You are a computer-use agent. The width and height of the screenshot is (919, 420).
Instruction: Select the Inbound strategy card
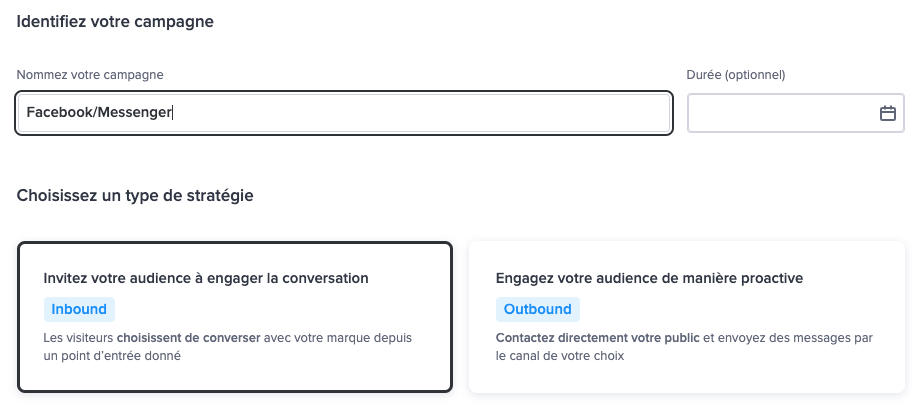point(235,317)
